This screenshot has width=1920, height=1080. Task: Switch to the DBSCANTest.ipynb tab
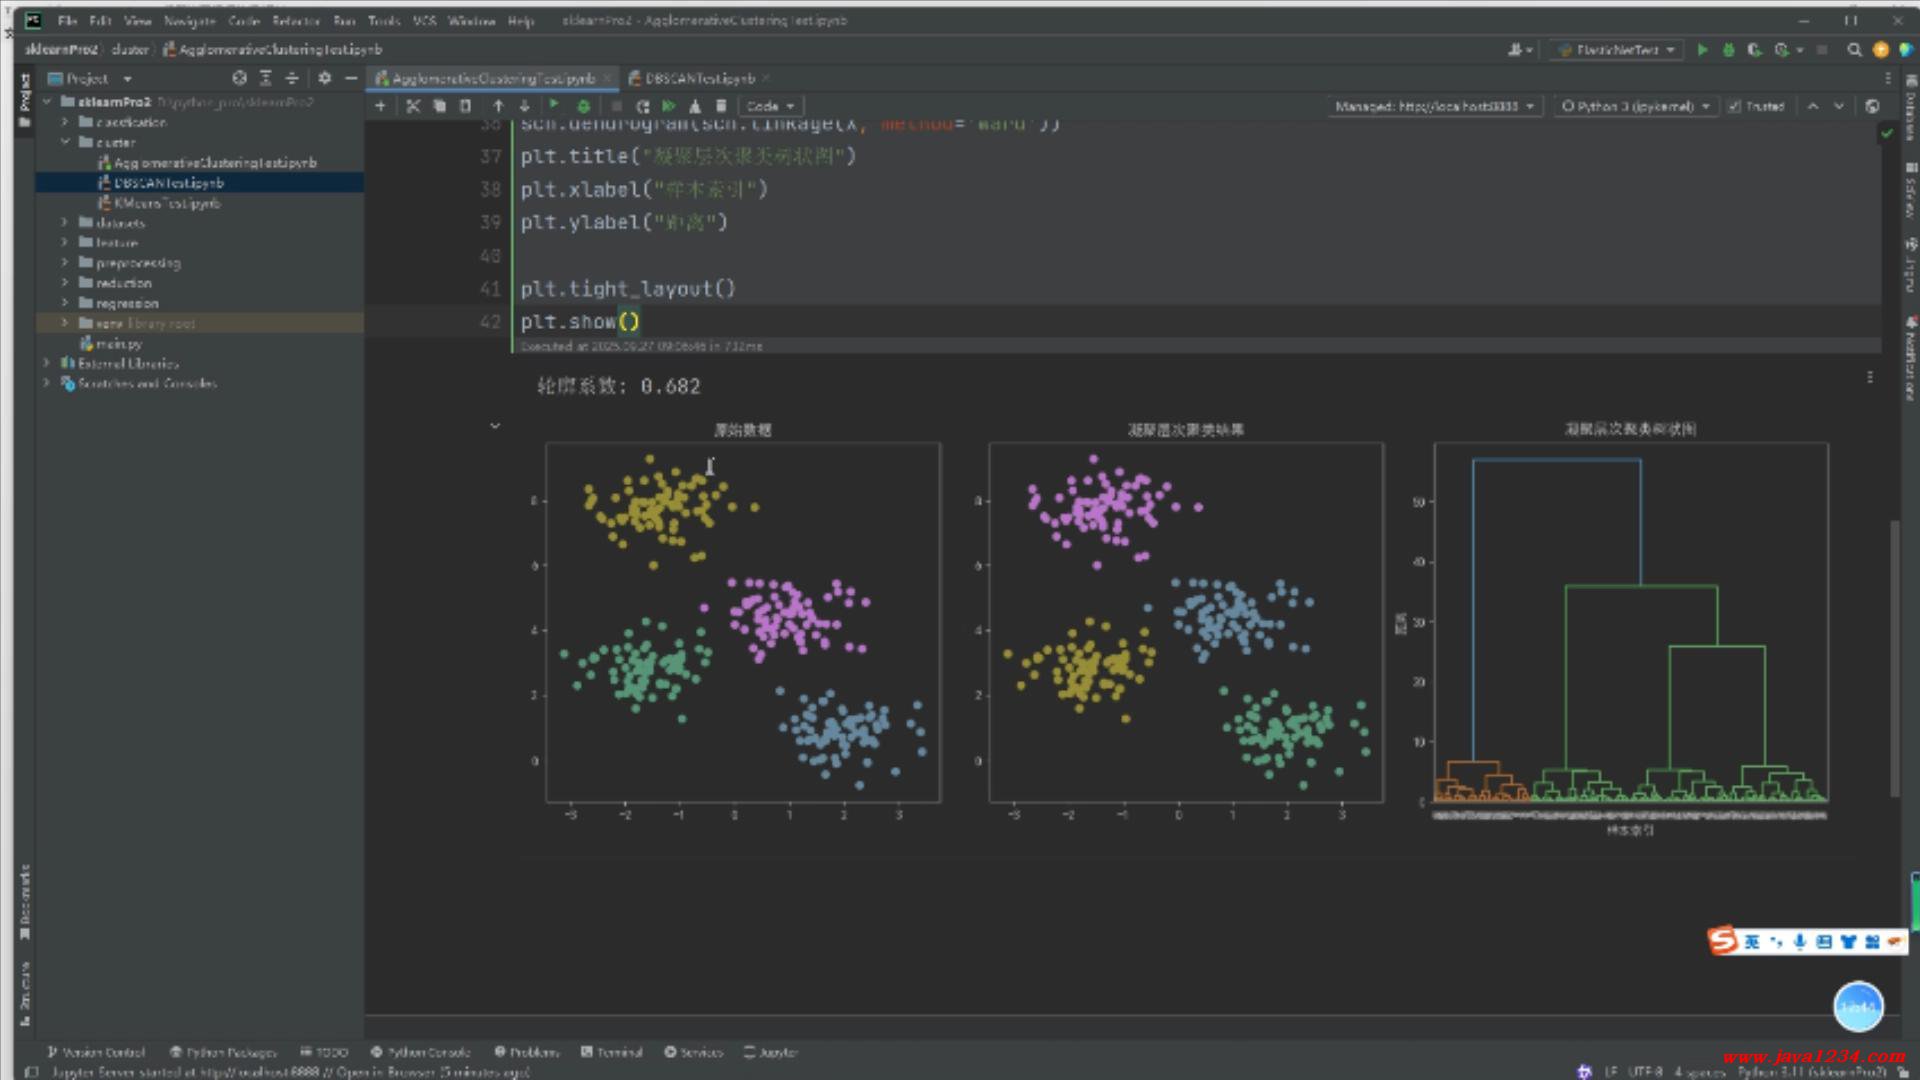[698, 78]
